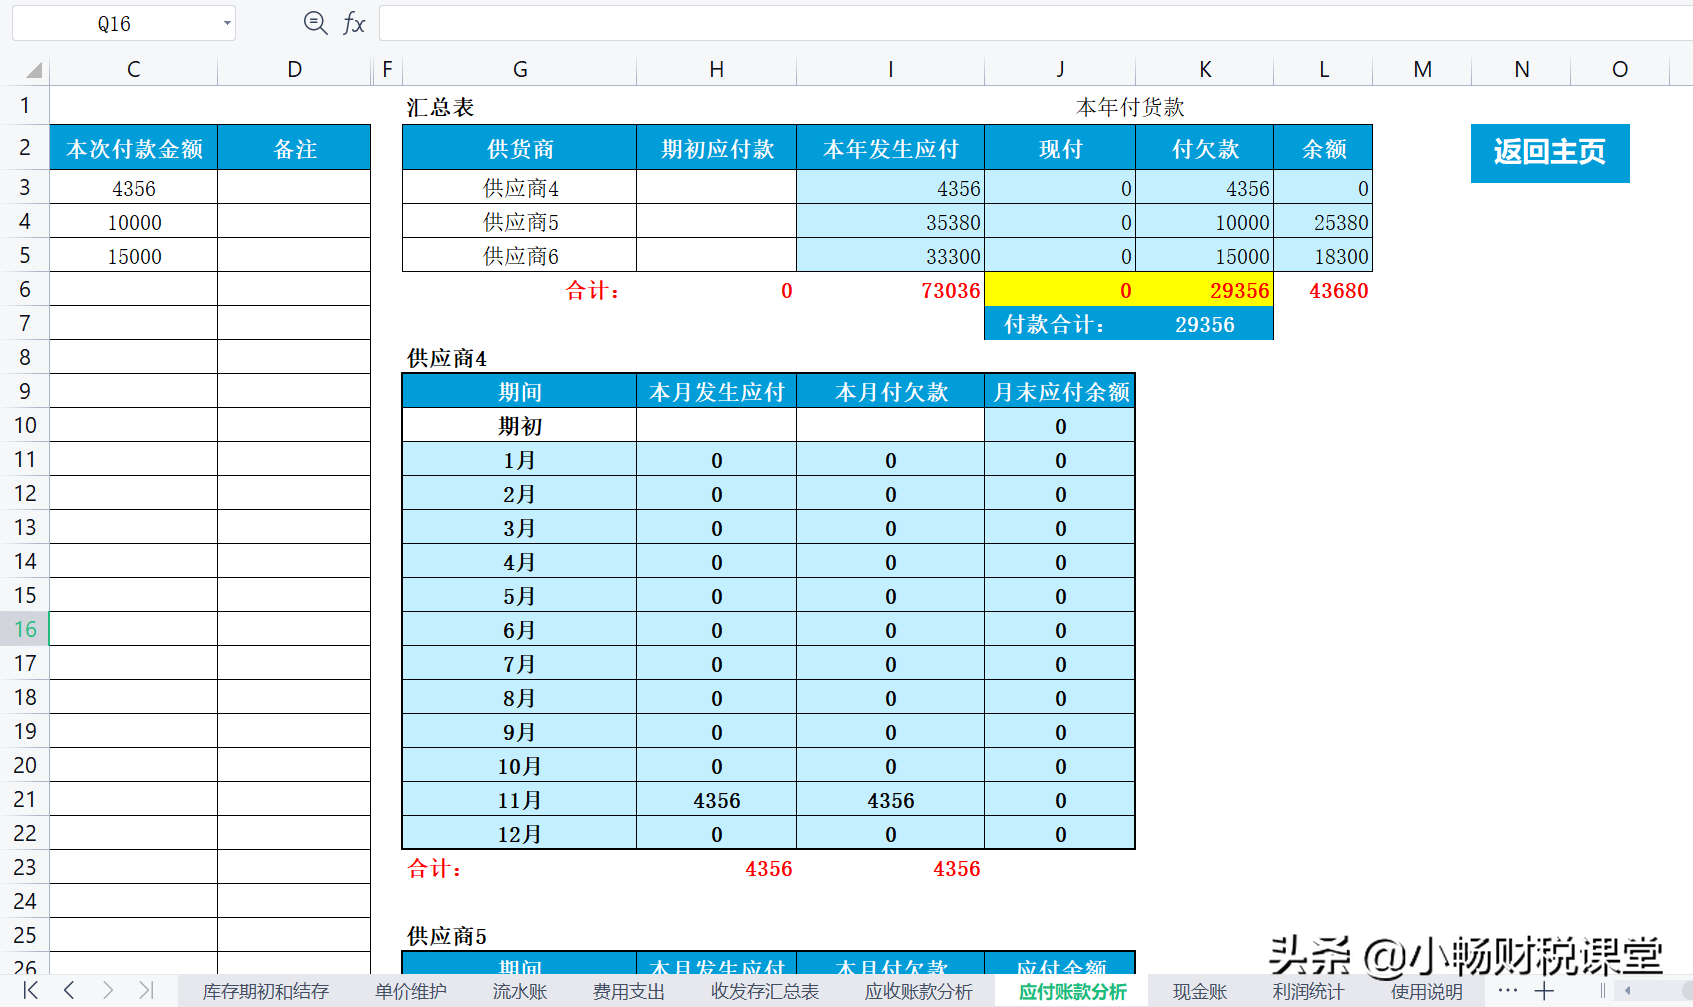
Task: Open the 使用说明 sheet tab
Action: pos(1427,990)
